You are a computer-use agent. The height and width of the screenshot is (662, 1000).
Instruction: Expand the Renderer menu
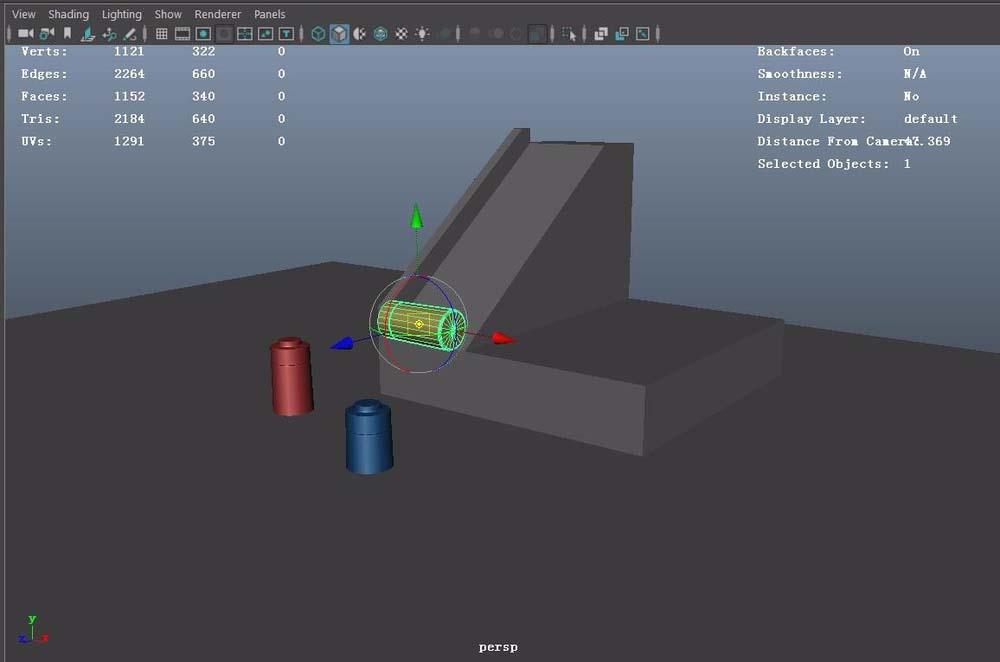click(217, 14)
